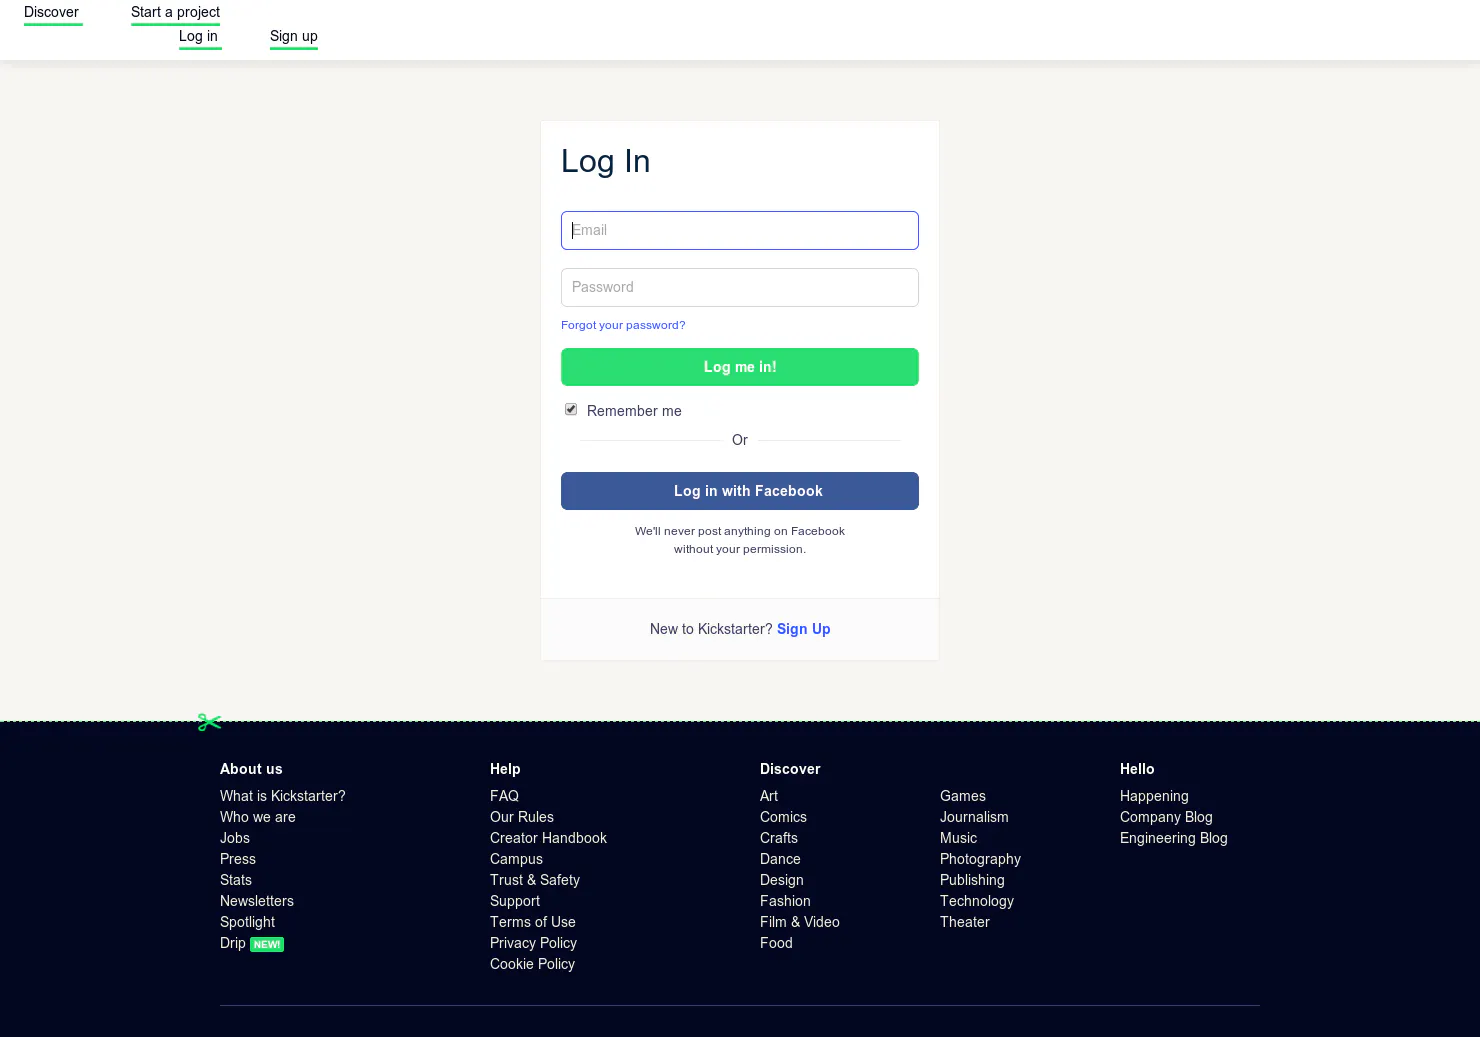The image size is (1480, 1037).
Task: View the Terms of Use
Action: [x=533, y=922]
